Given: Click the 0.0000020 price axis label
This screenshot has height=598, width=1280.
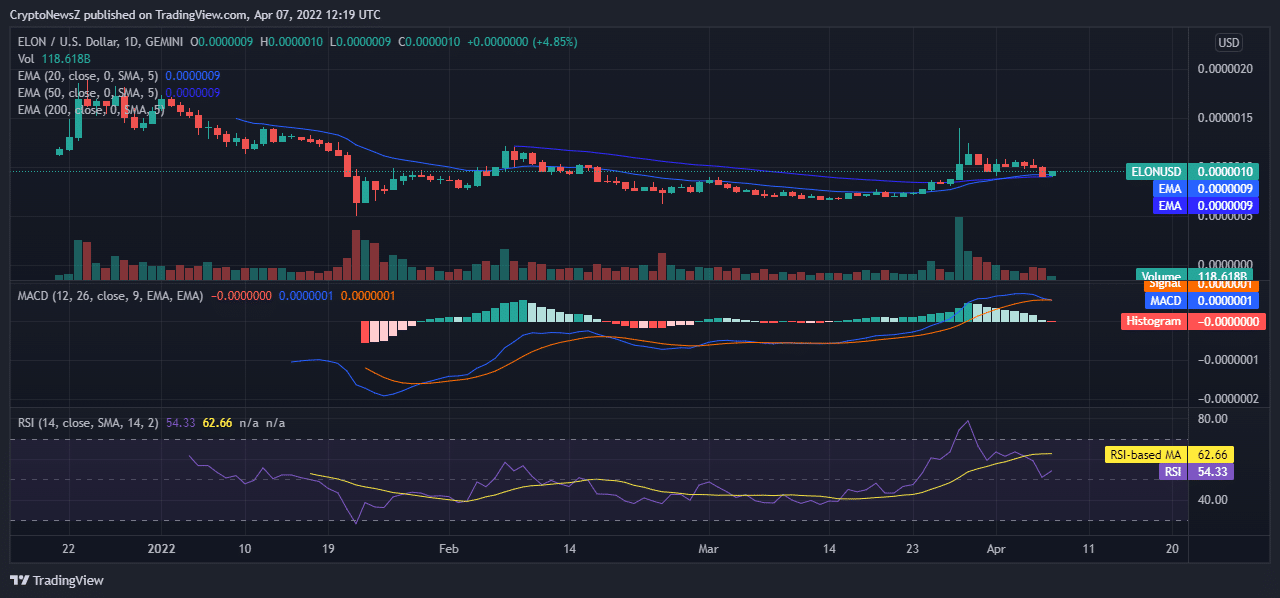Looking at the screenshot, I should pyautogui.click(x=1225, y=69).
